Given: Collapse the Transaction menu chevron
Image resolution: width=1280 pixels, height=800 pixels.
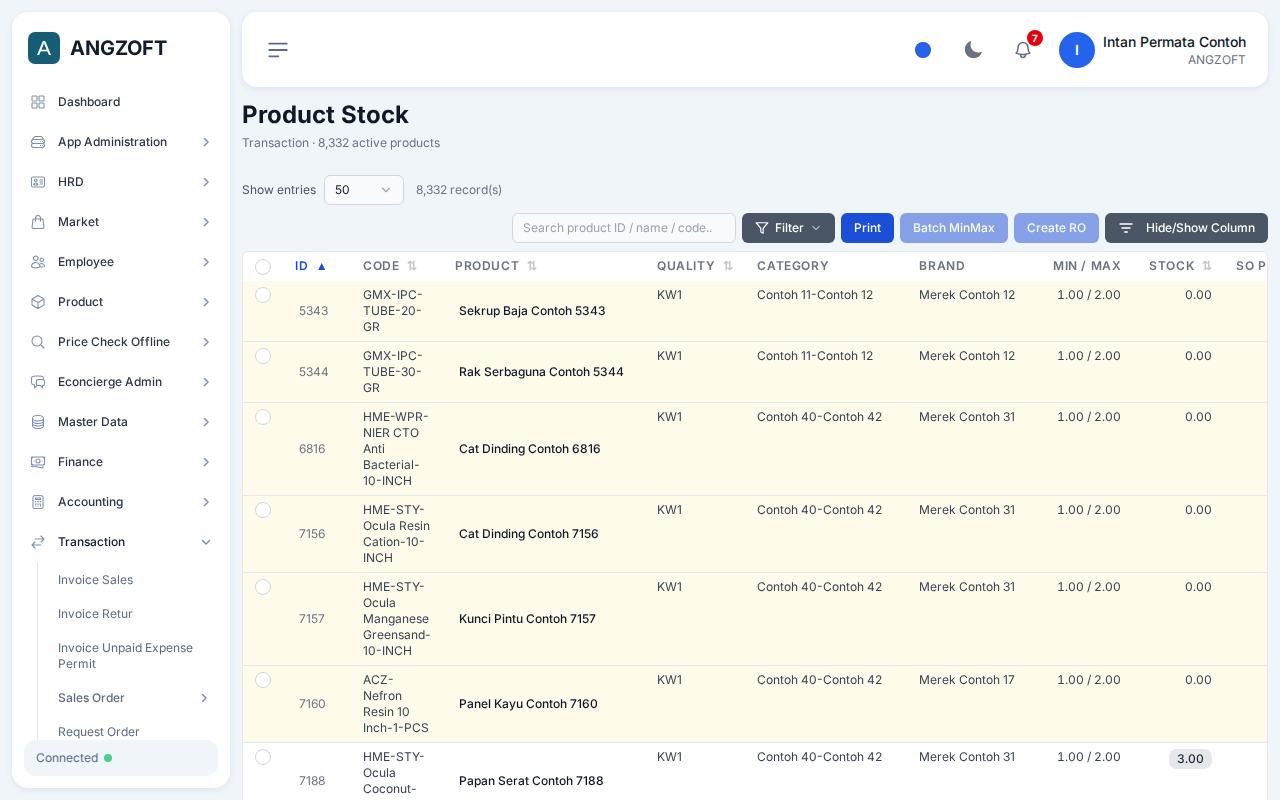Looking at the screenshot, I should pos(206,542).
